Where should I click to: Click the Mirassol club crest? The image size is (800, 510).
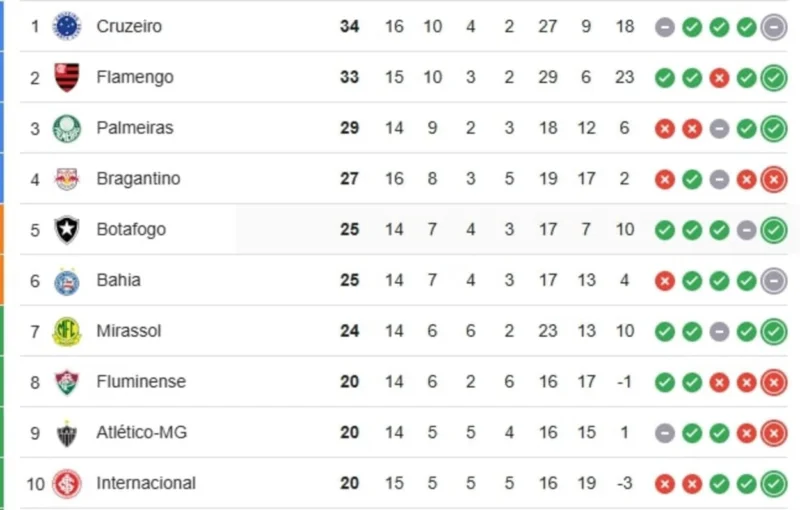[67, 331]
